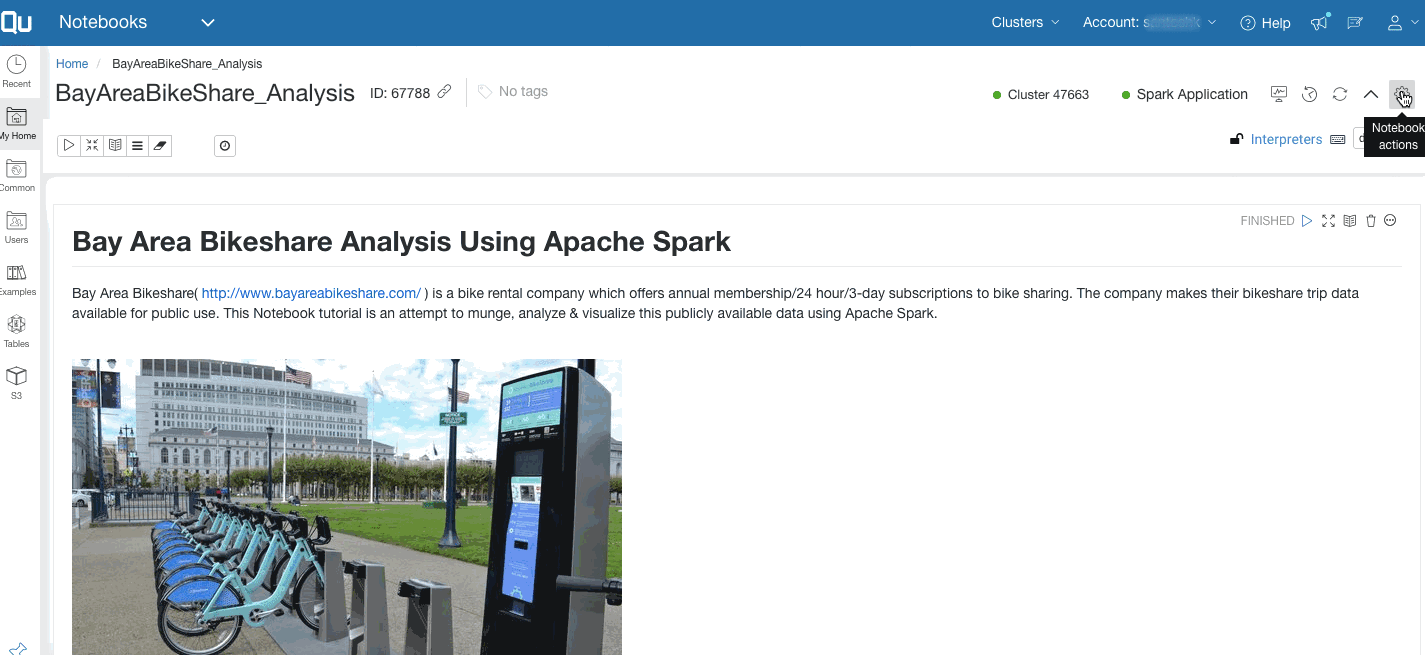1425x655 pixels.
Task: Open the Account dropdown
Action: 1149,22
